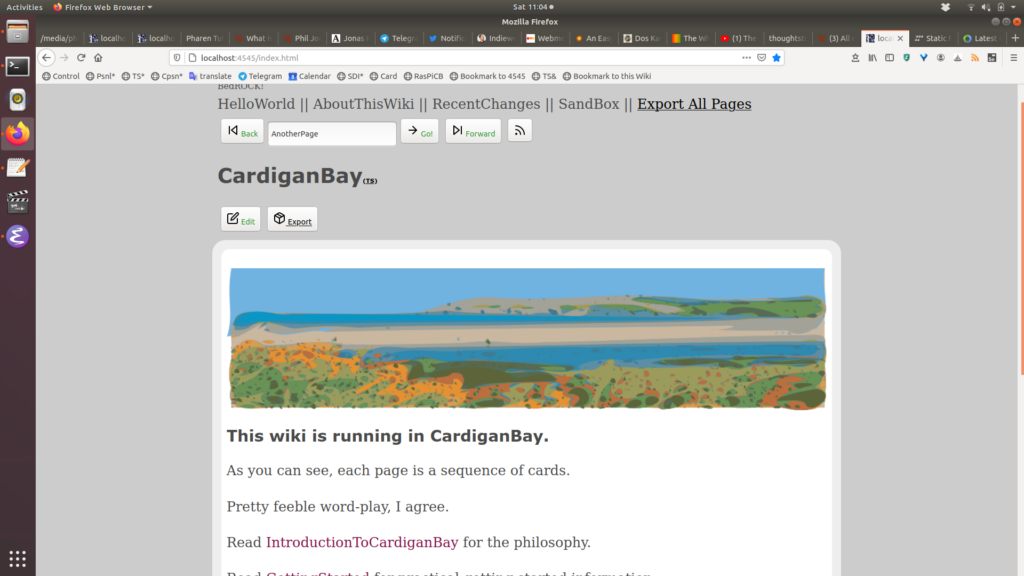Open the HelloWorld wiki link
This screenshot has height=576, width=1024.
256,104
